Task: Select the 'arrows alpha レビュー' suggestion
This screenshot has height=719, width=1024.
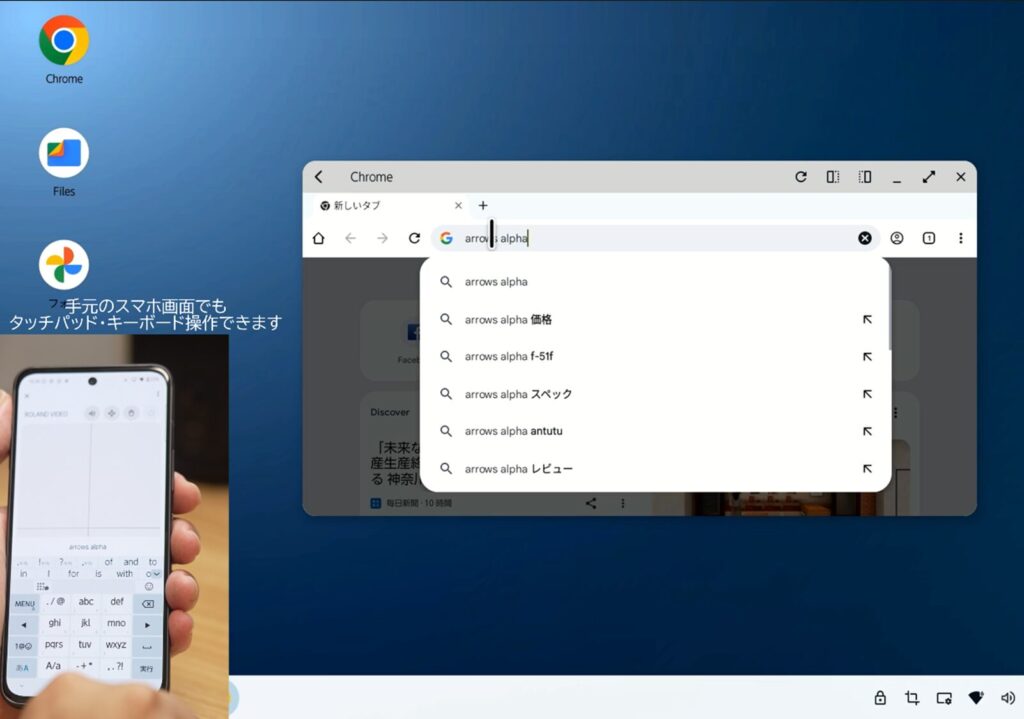Action: (655, 469)
